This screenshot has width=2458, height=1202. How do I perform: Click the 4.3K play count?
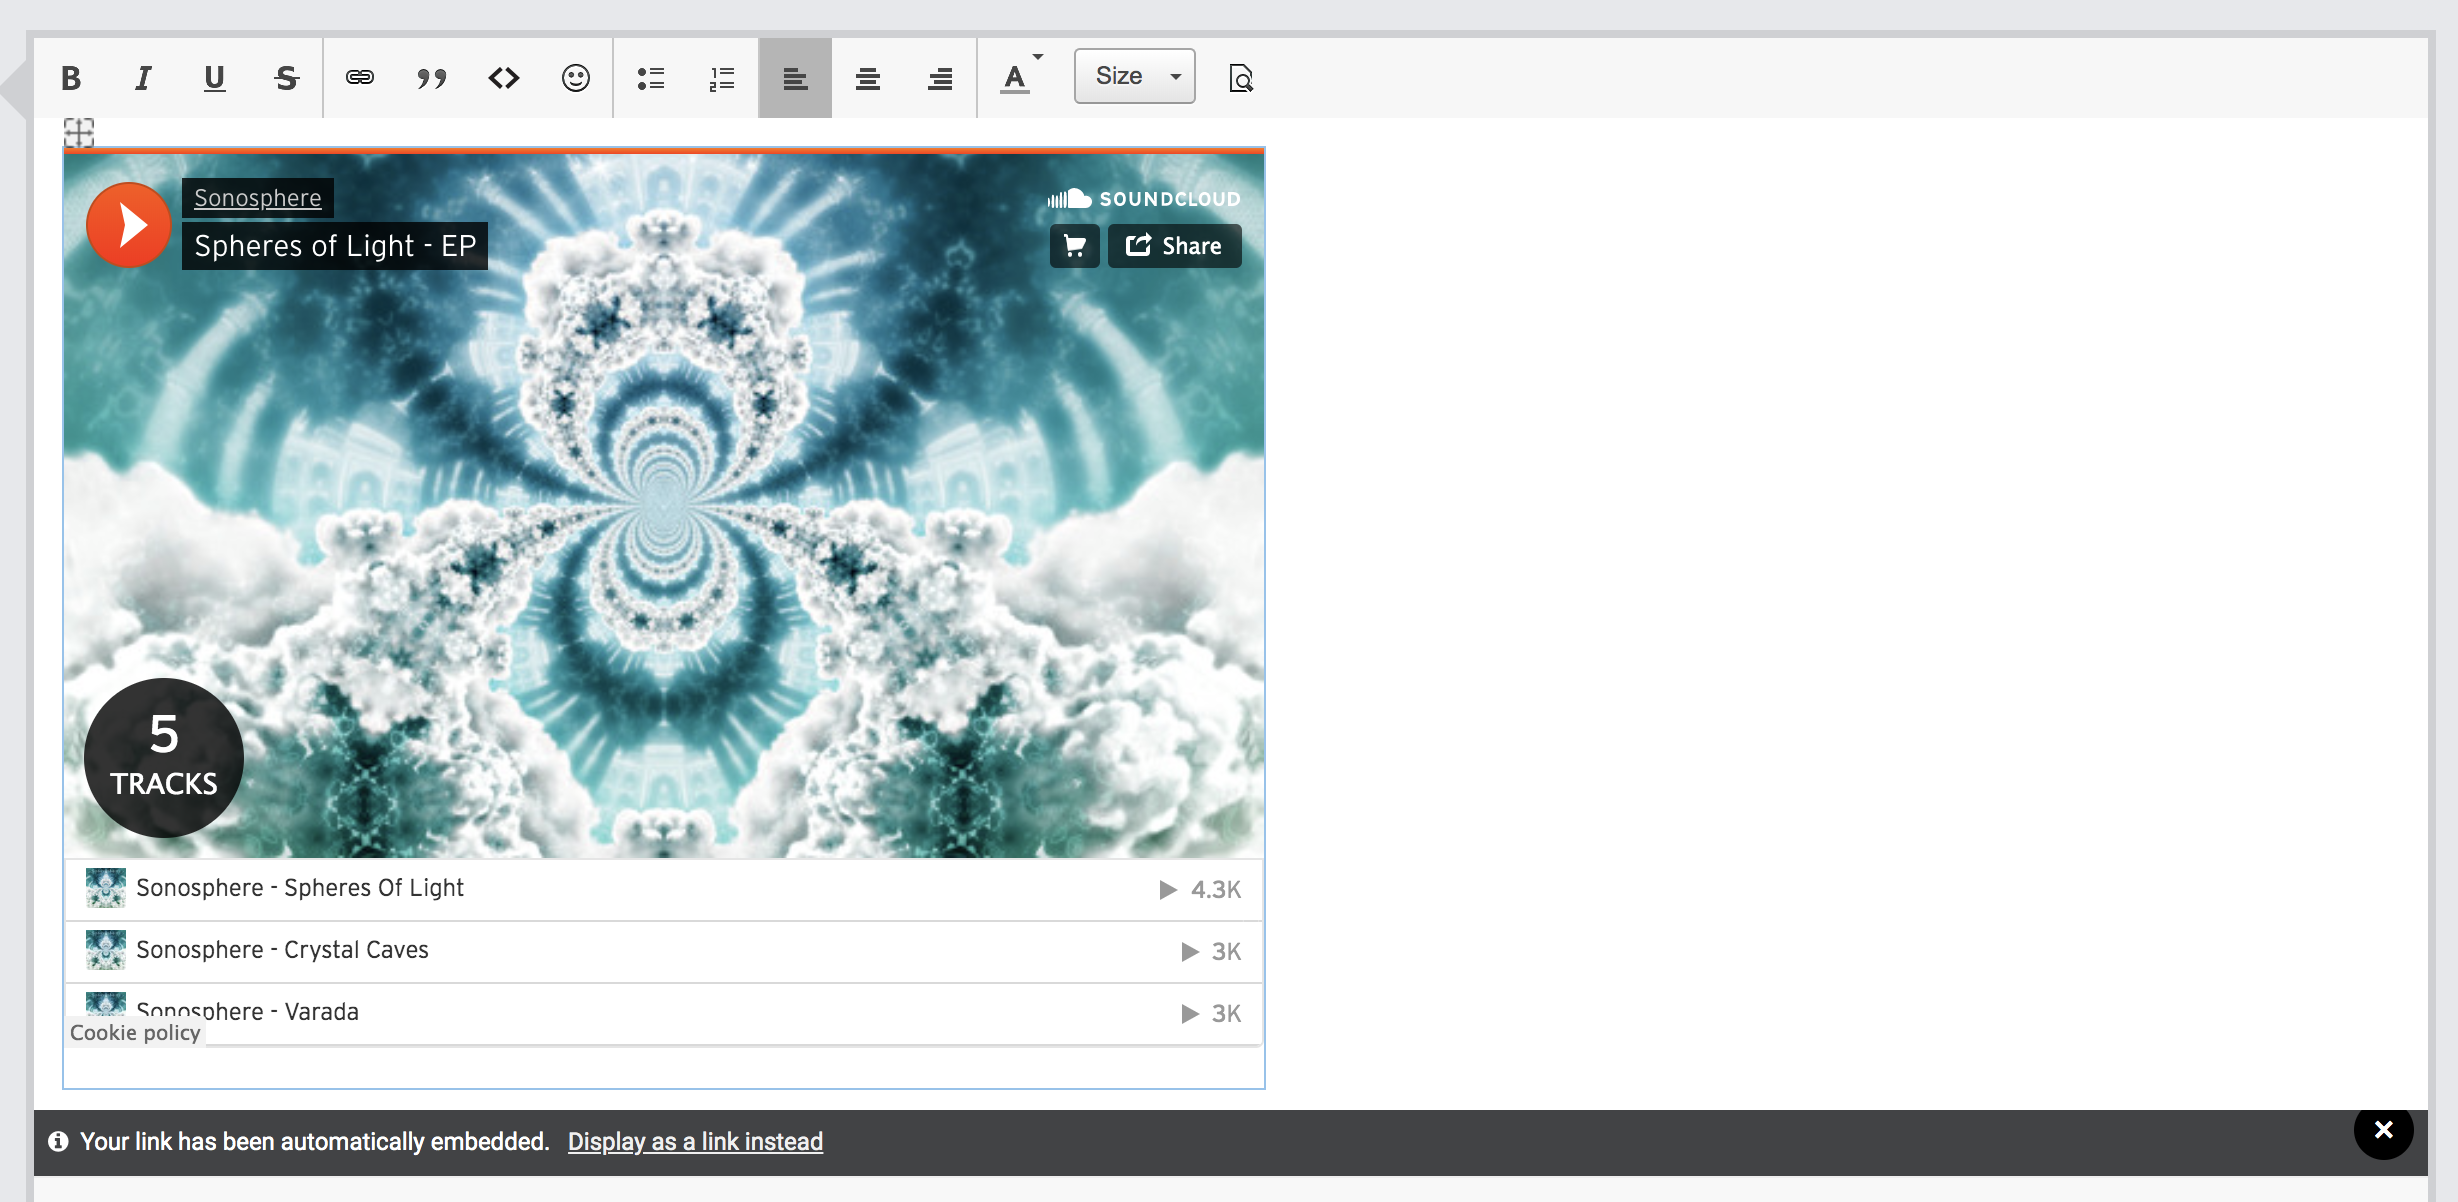pos(1200,890)
